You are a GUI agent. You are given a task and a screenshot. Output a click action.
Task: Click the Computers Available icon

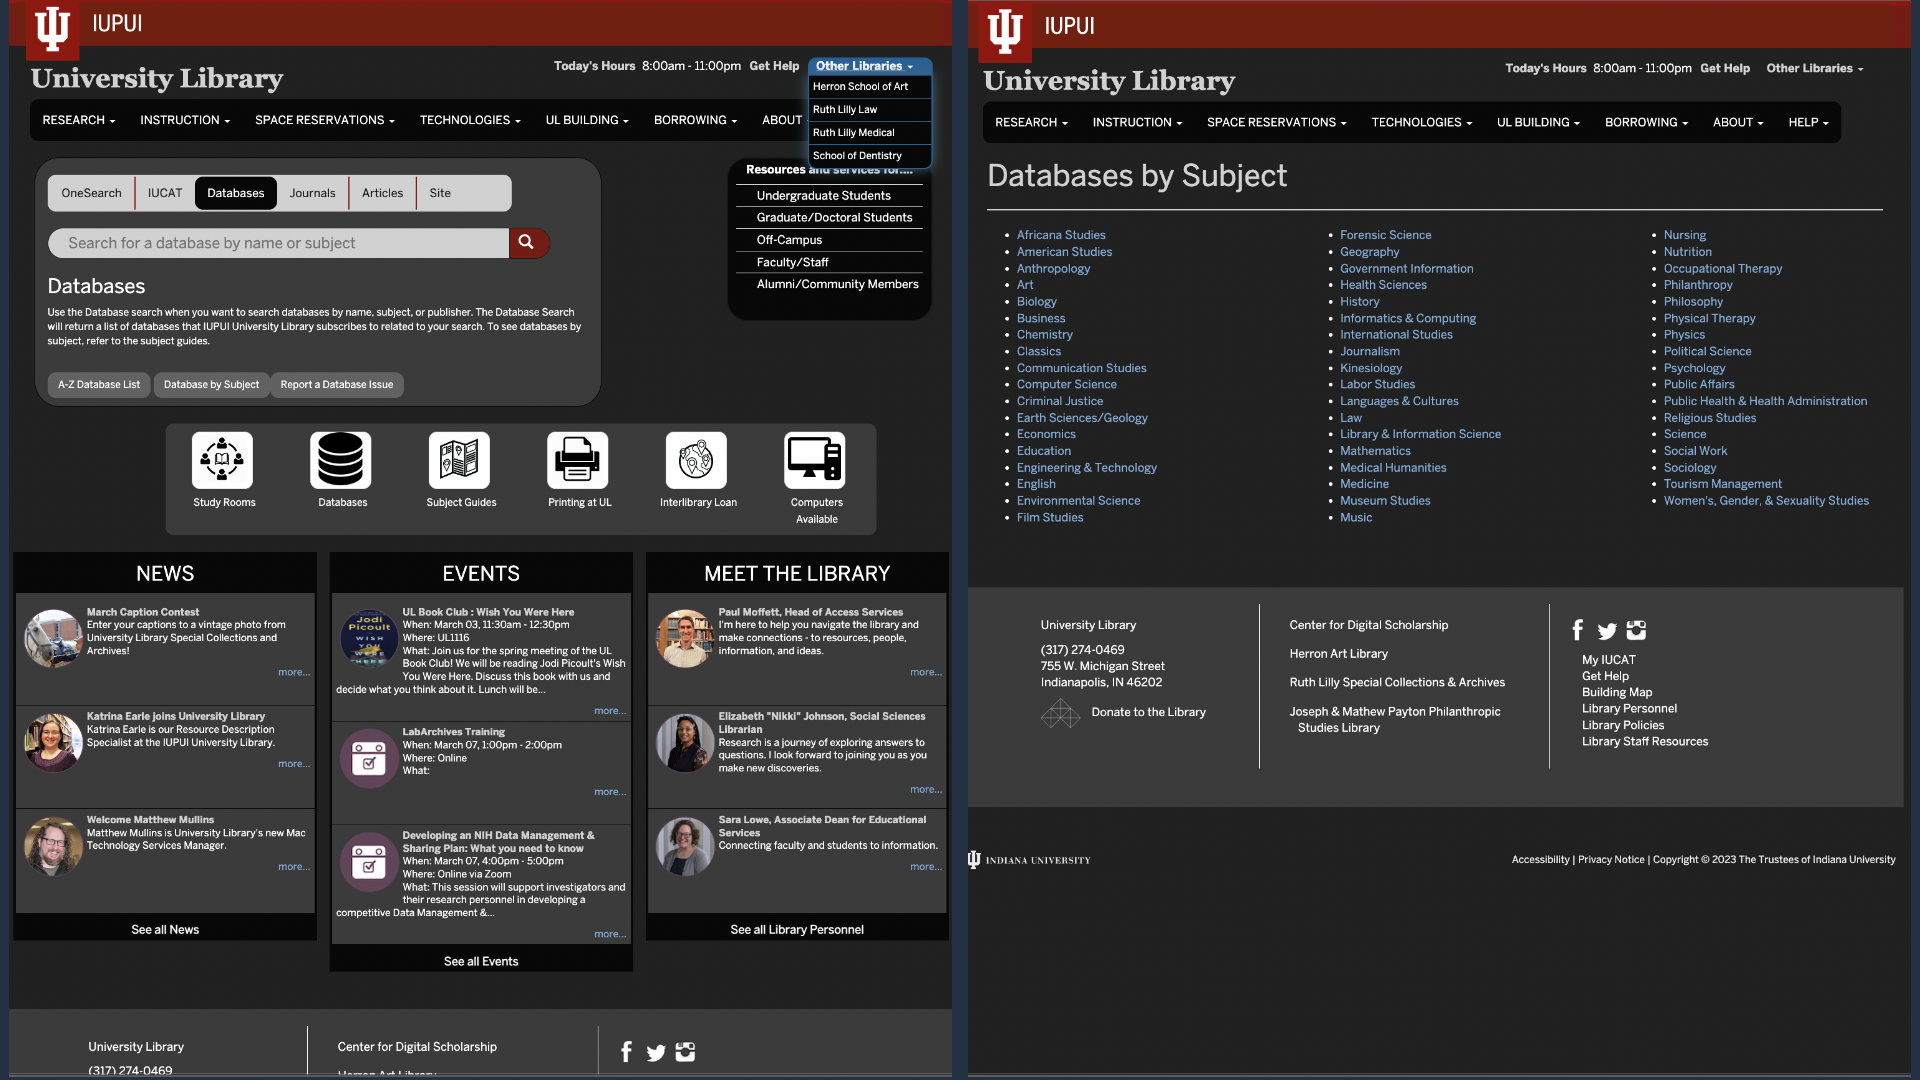click(815, 461)
